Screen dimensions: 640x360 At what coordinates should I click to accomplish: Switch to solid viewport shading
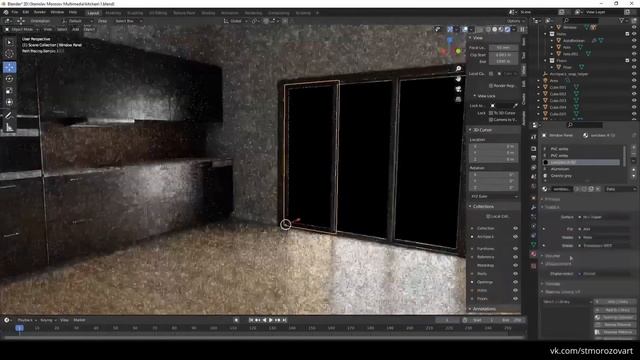pyautogui.click(x=494, y=29)
